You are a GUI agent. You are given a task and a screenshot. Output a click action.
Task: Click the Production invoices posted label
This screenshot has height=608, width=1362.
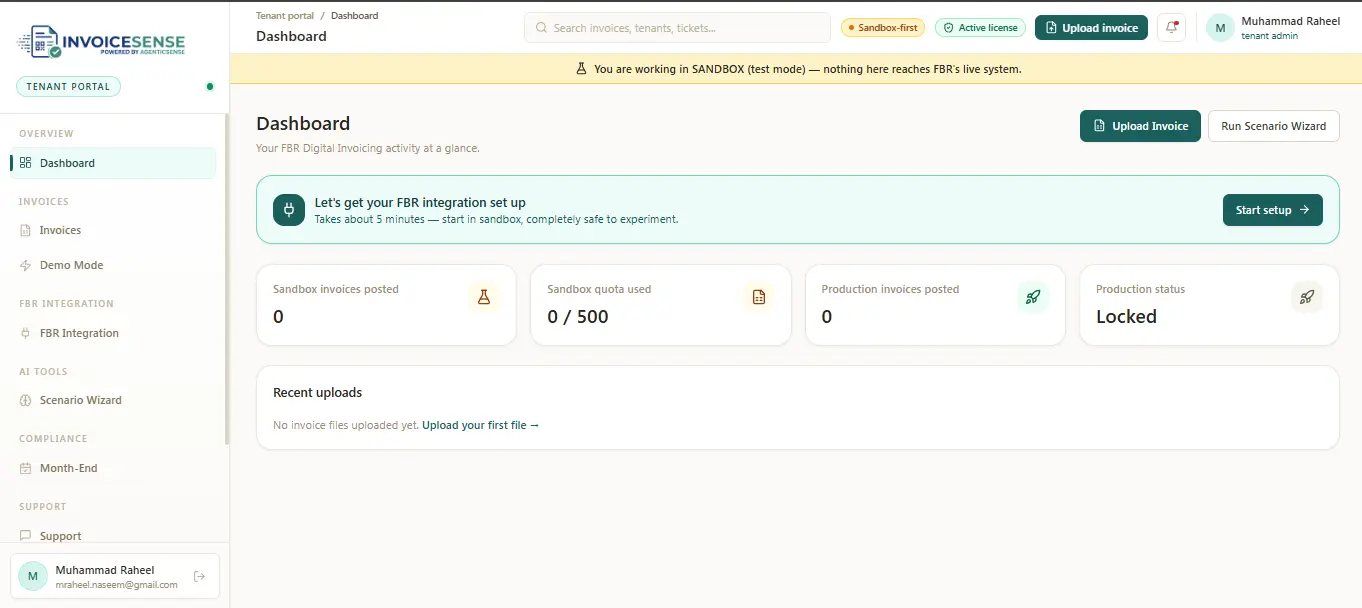(890, 289)
